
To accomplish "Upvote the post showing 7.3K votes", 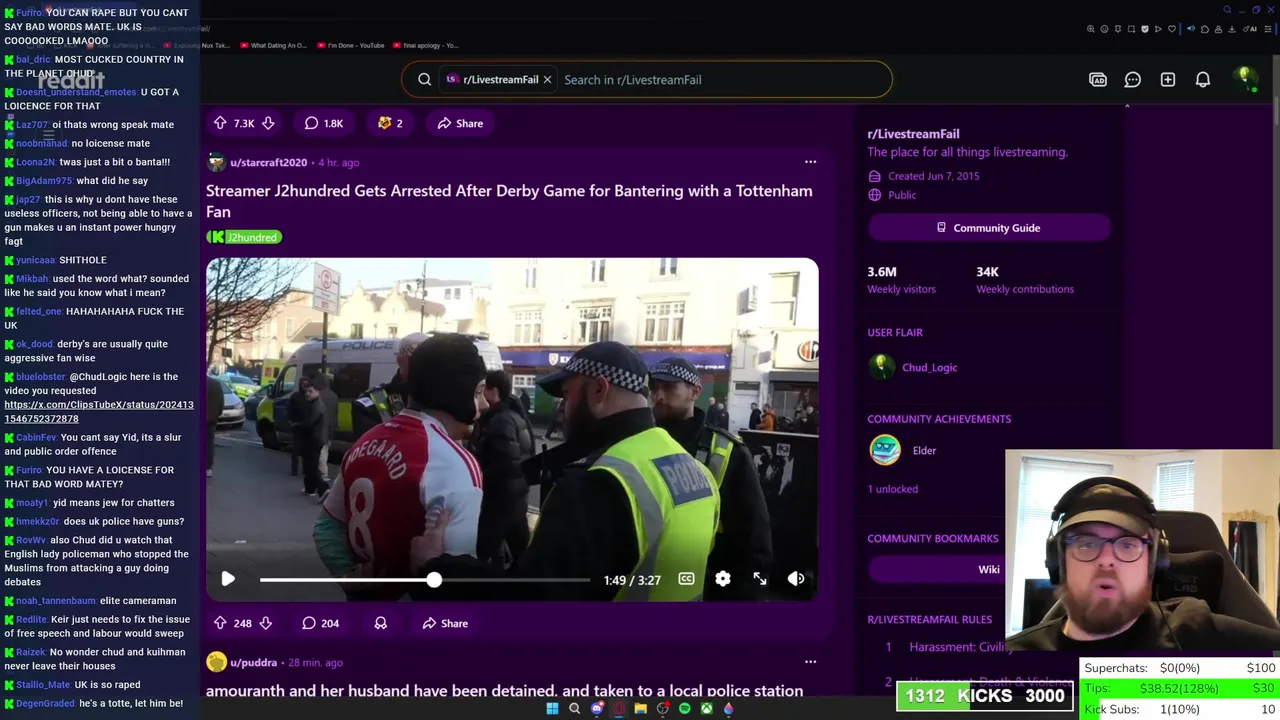I will (x=220, y=123).
